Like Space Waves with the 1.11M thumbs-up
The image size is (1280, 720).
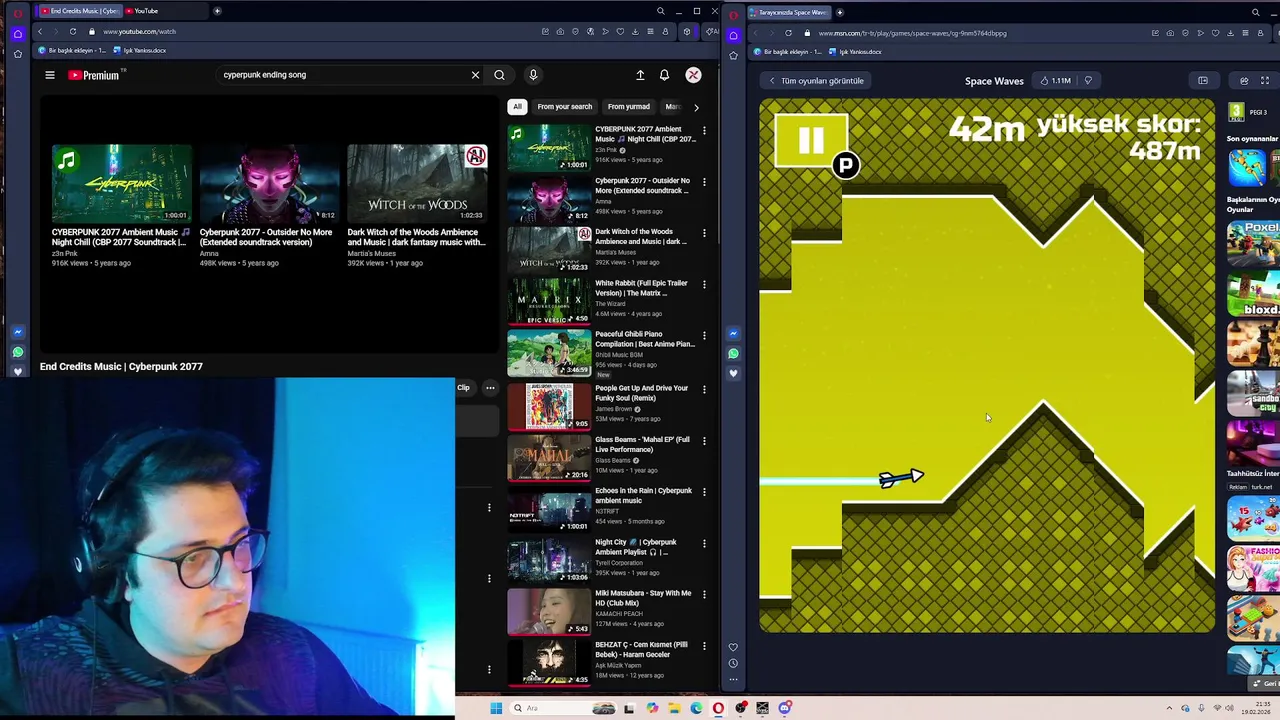point(1055,81)
